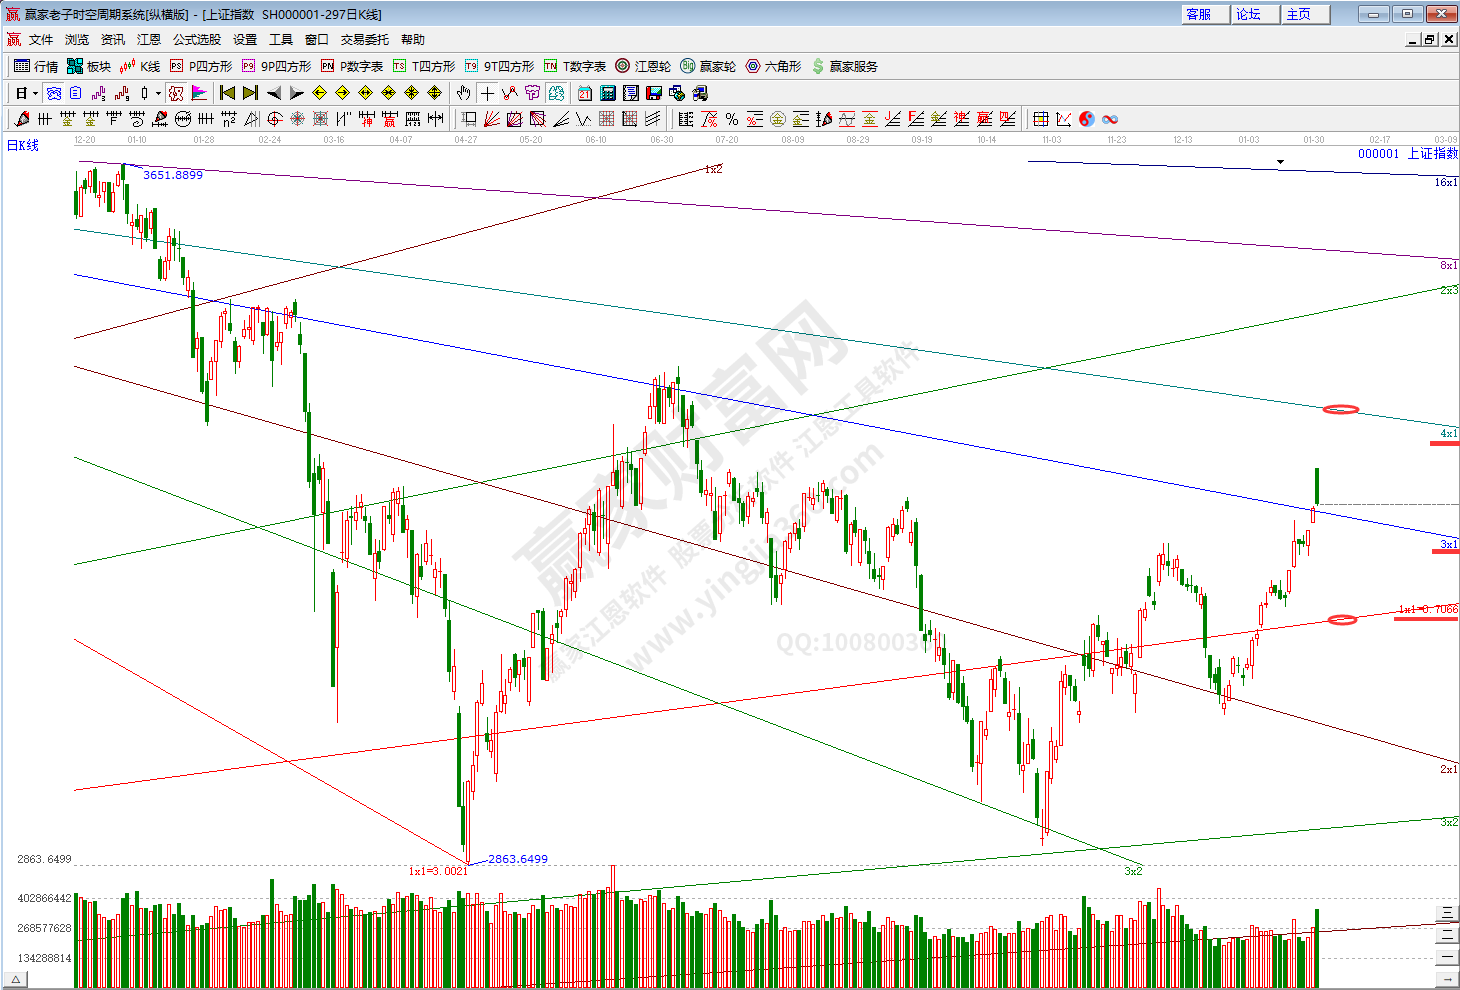Click the save floppy disk icon
Screen dimensions: 1460x990
[654, 93]
